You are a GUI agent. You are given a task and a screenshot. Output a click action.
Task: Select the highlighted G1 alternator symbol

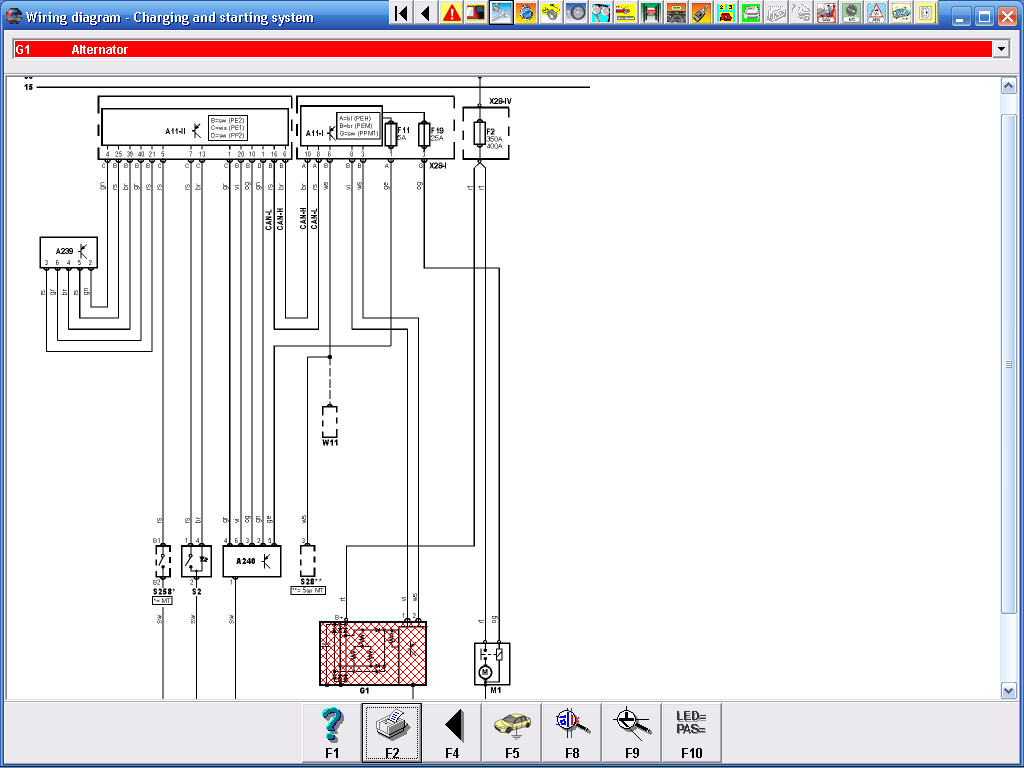click(x=373, y=653)
